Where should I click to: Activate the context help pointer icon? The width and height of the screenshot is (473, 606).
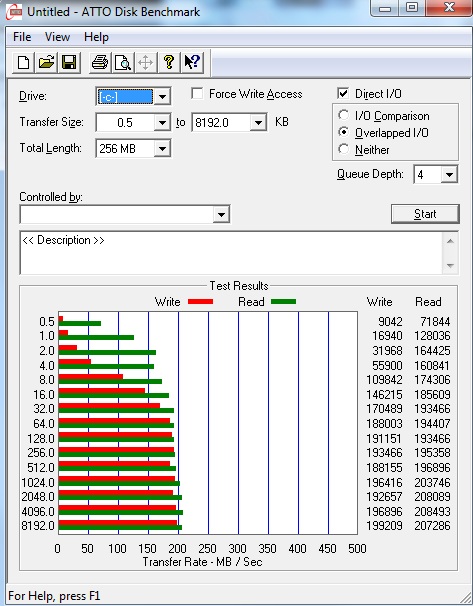coord(192,62)
